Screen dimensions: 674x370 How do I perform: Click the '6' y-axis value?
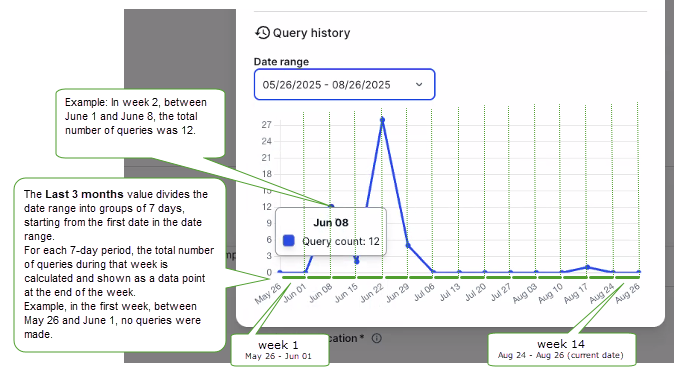pos(269,239)
